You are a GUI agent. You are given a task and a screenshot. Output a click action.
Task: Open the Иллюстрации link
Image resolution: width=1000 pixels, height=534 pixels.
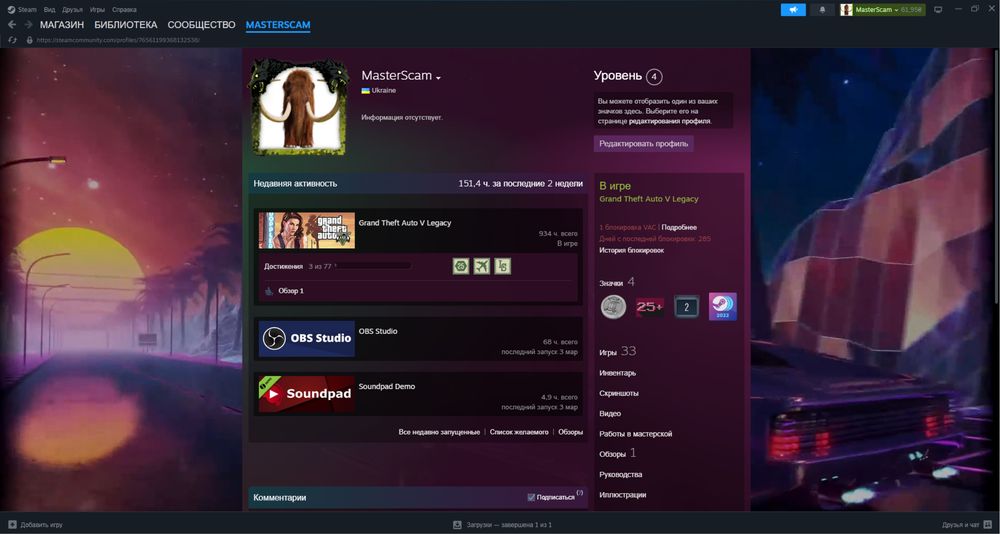pyautogui.click(x=622, y=494)
